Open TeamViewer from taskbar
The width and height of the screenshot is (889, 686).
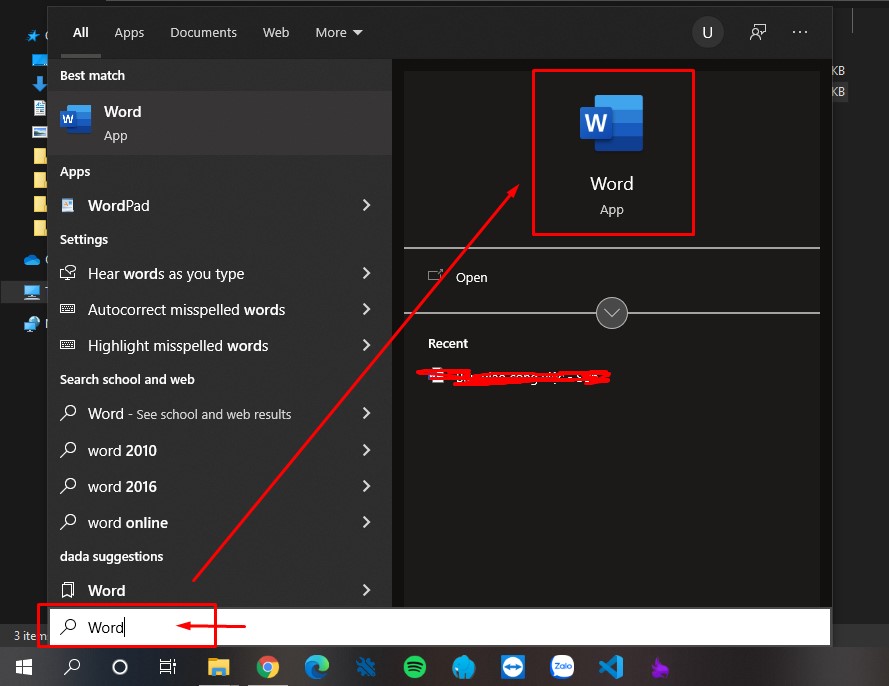pos(513,667)
